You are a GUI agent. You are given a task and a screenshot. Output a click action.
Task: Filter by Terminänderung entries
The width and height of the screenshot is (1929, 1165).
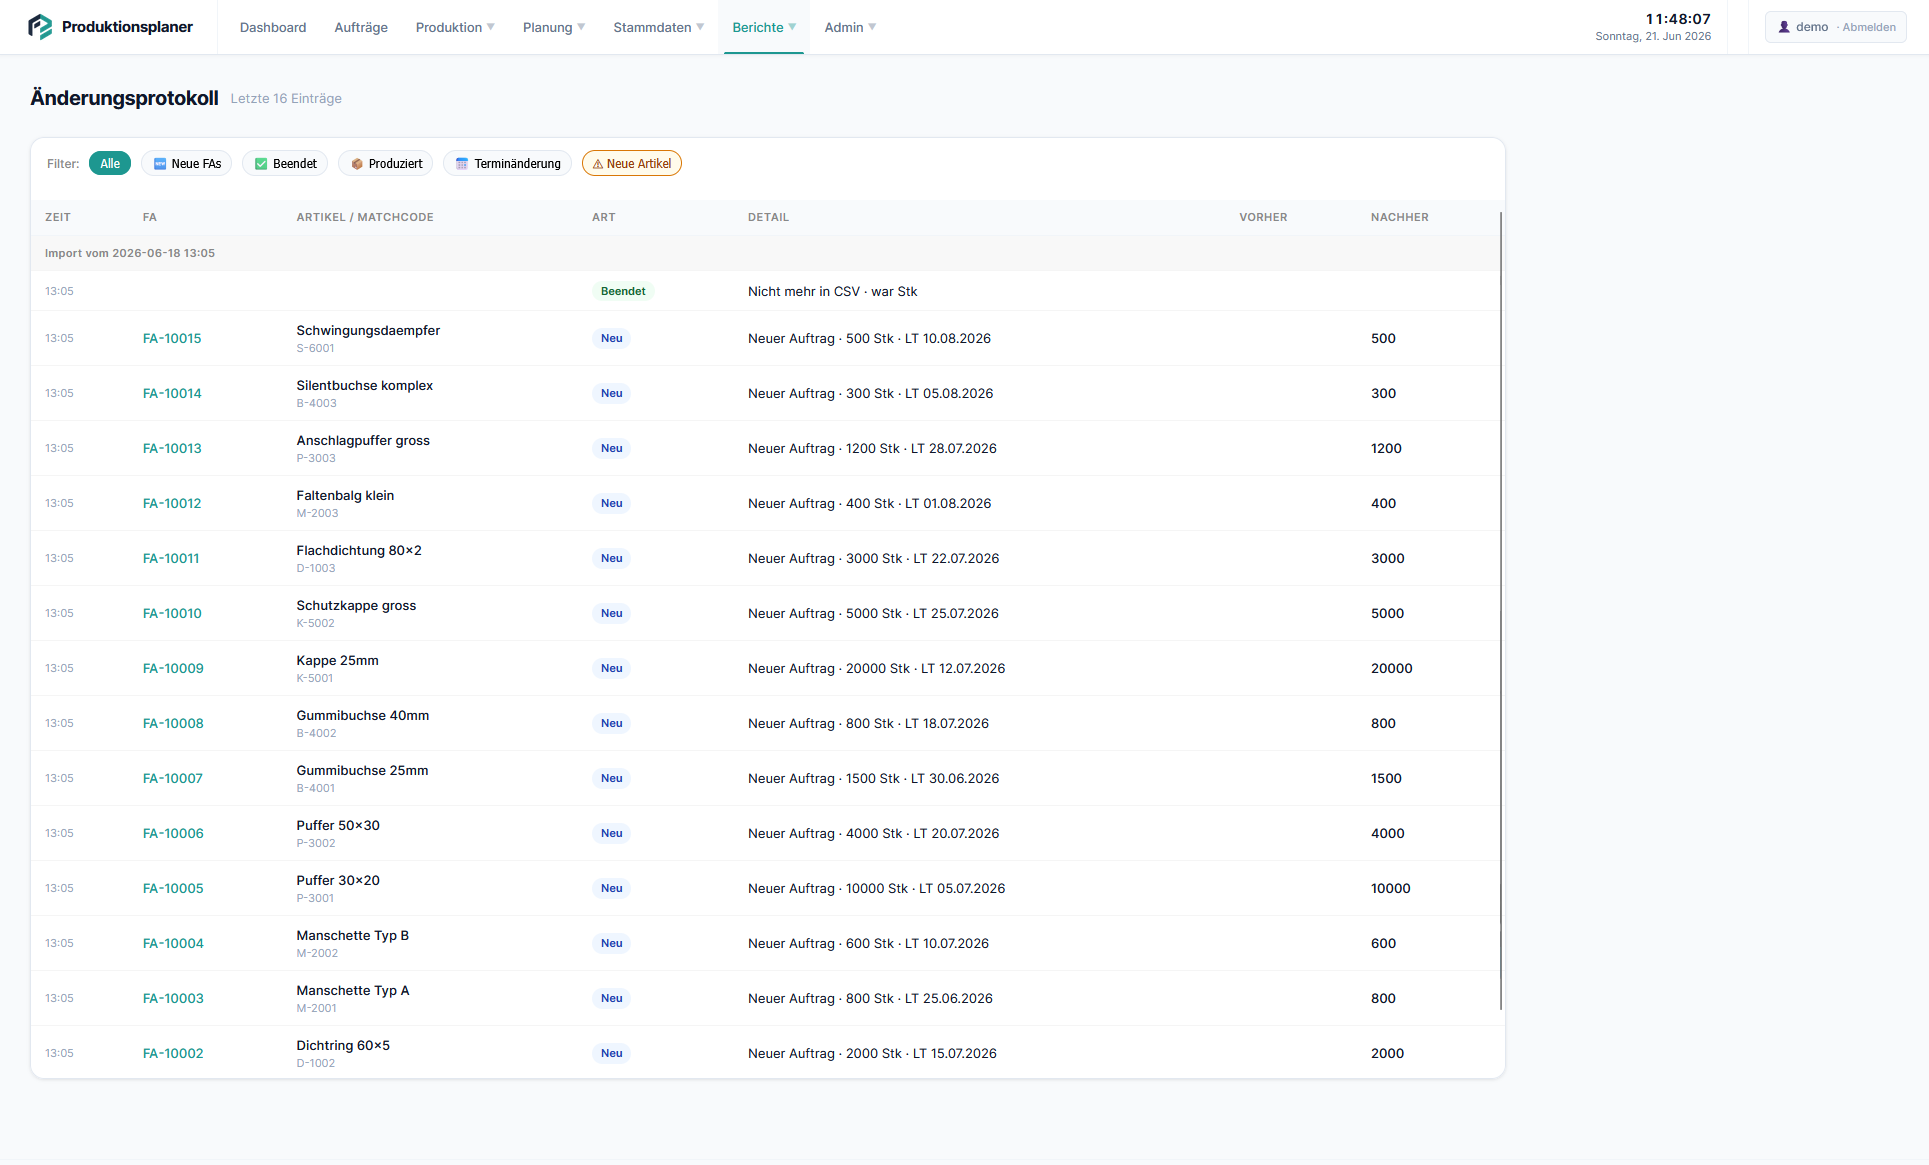tap(508, 163)
